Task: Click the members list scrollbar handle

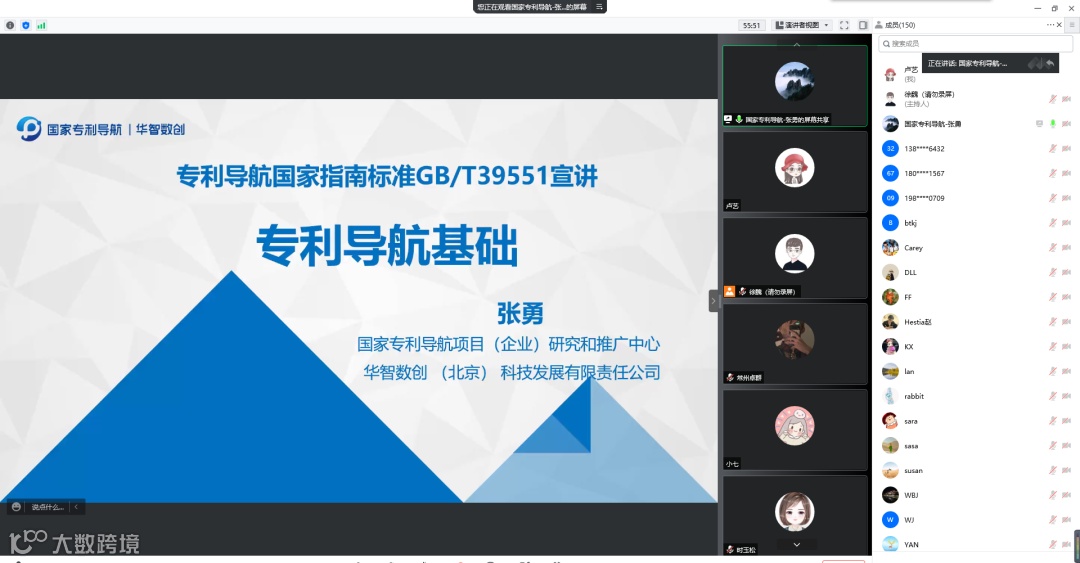Action: [1077, 544]
